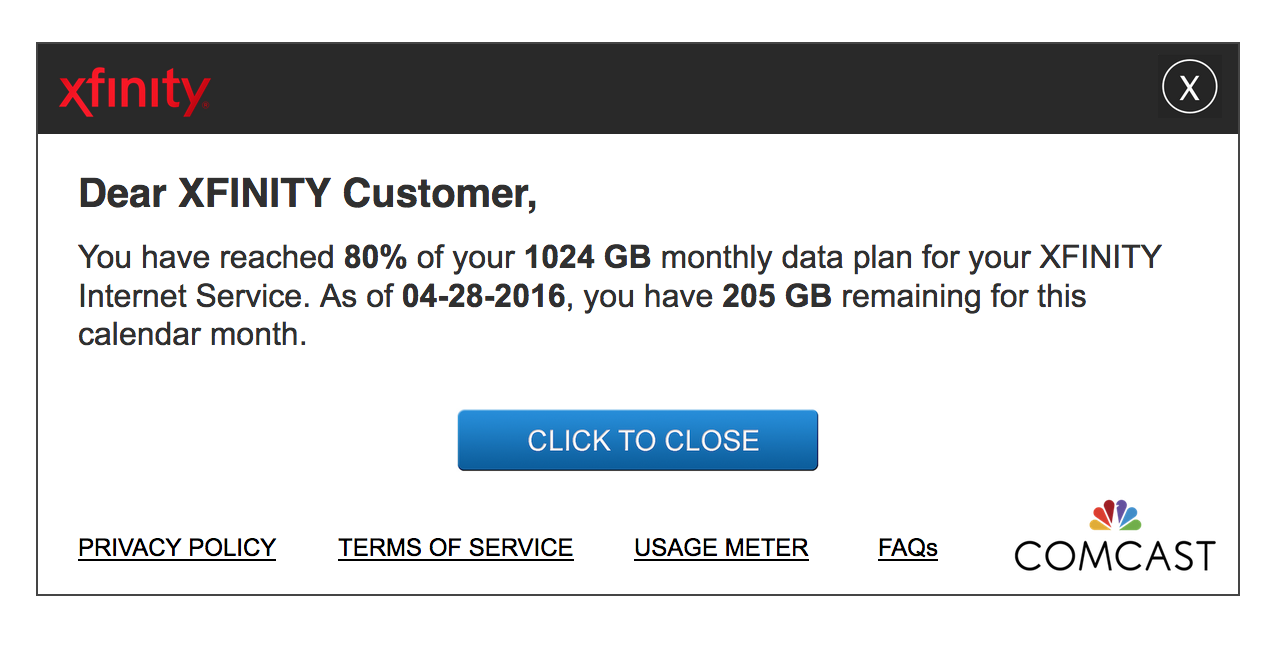Click the words "calendar month."
This screenshot has height=656, width=1288.
pyautogui.click(x=192, y=335)
